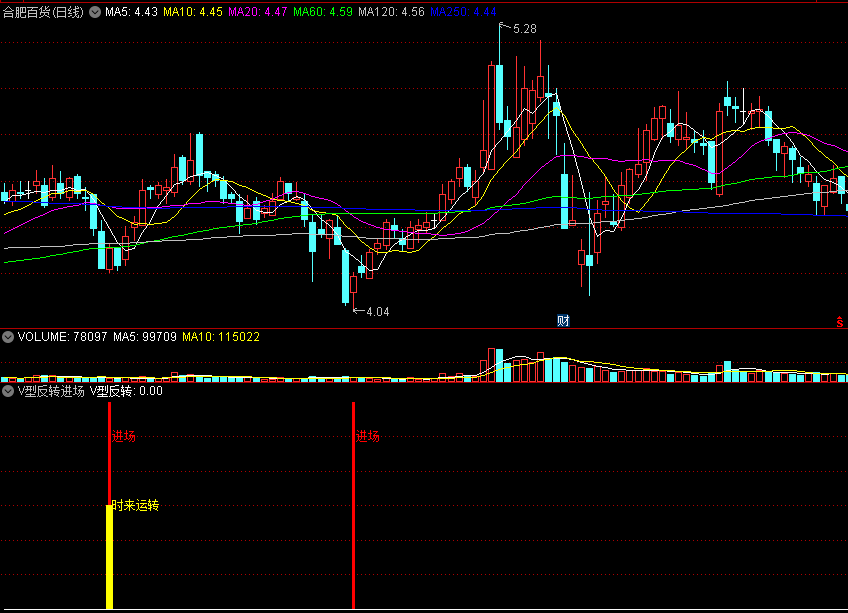Select the MA120: 4.56 label
848x613 pixels.
(392, 12)
